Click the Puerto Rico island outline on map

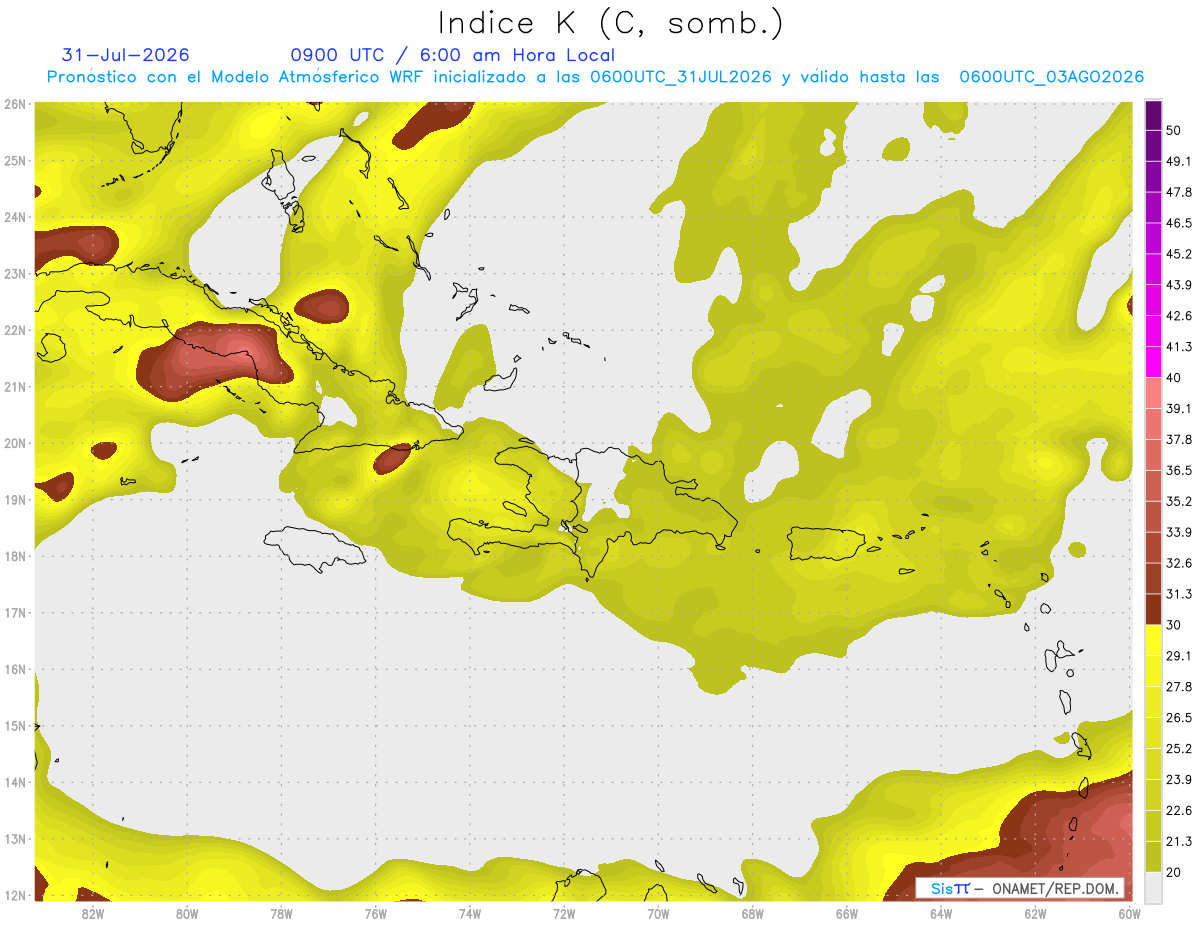(x=826, y=542)
